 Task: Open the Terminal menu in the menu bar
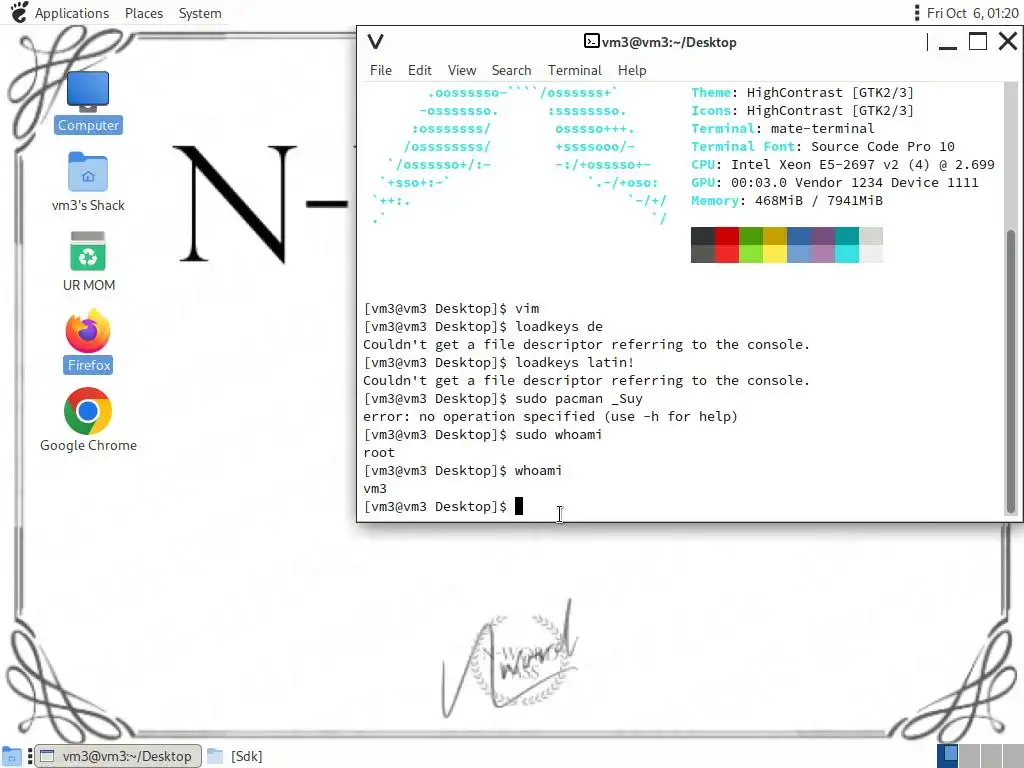click(x=575, y=70)
